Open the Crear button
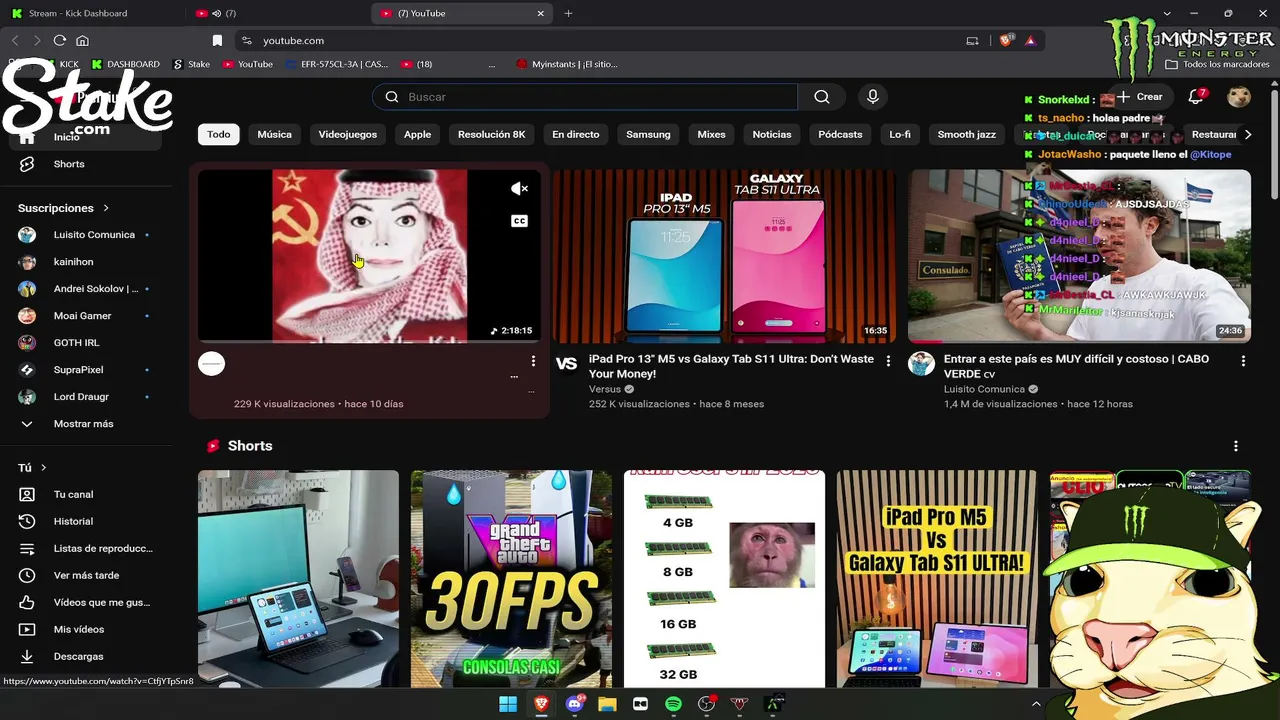This screenshot has height=720, width=1280. coord(1140,97)
